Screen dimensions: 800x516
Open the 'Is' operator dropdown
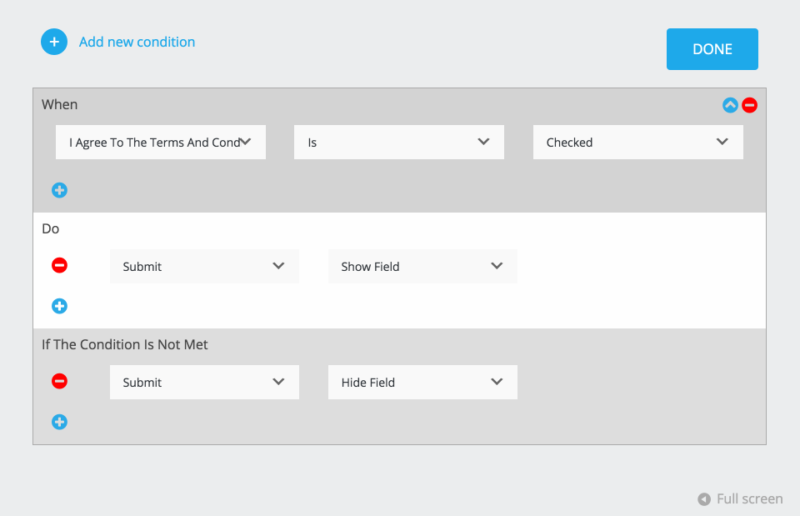pyautogui.click(x=398, y=142)
